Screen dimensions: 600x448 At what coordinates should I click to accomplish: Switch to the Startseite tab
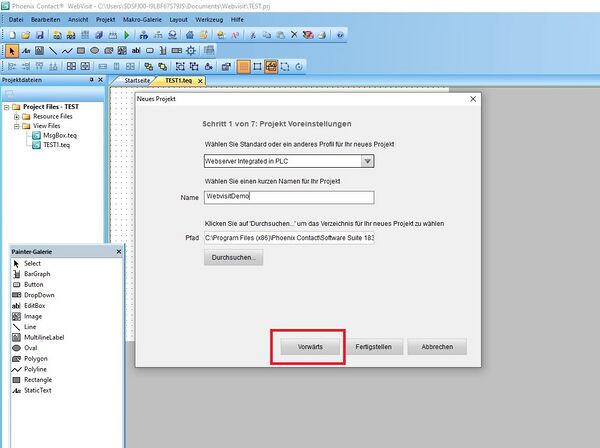coord(137,79)
